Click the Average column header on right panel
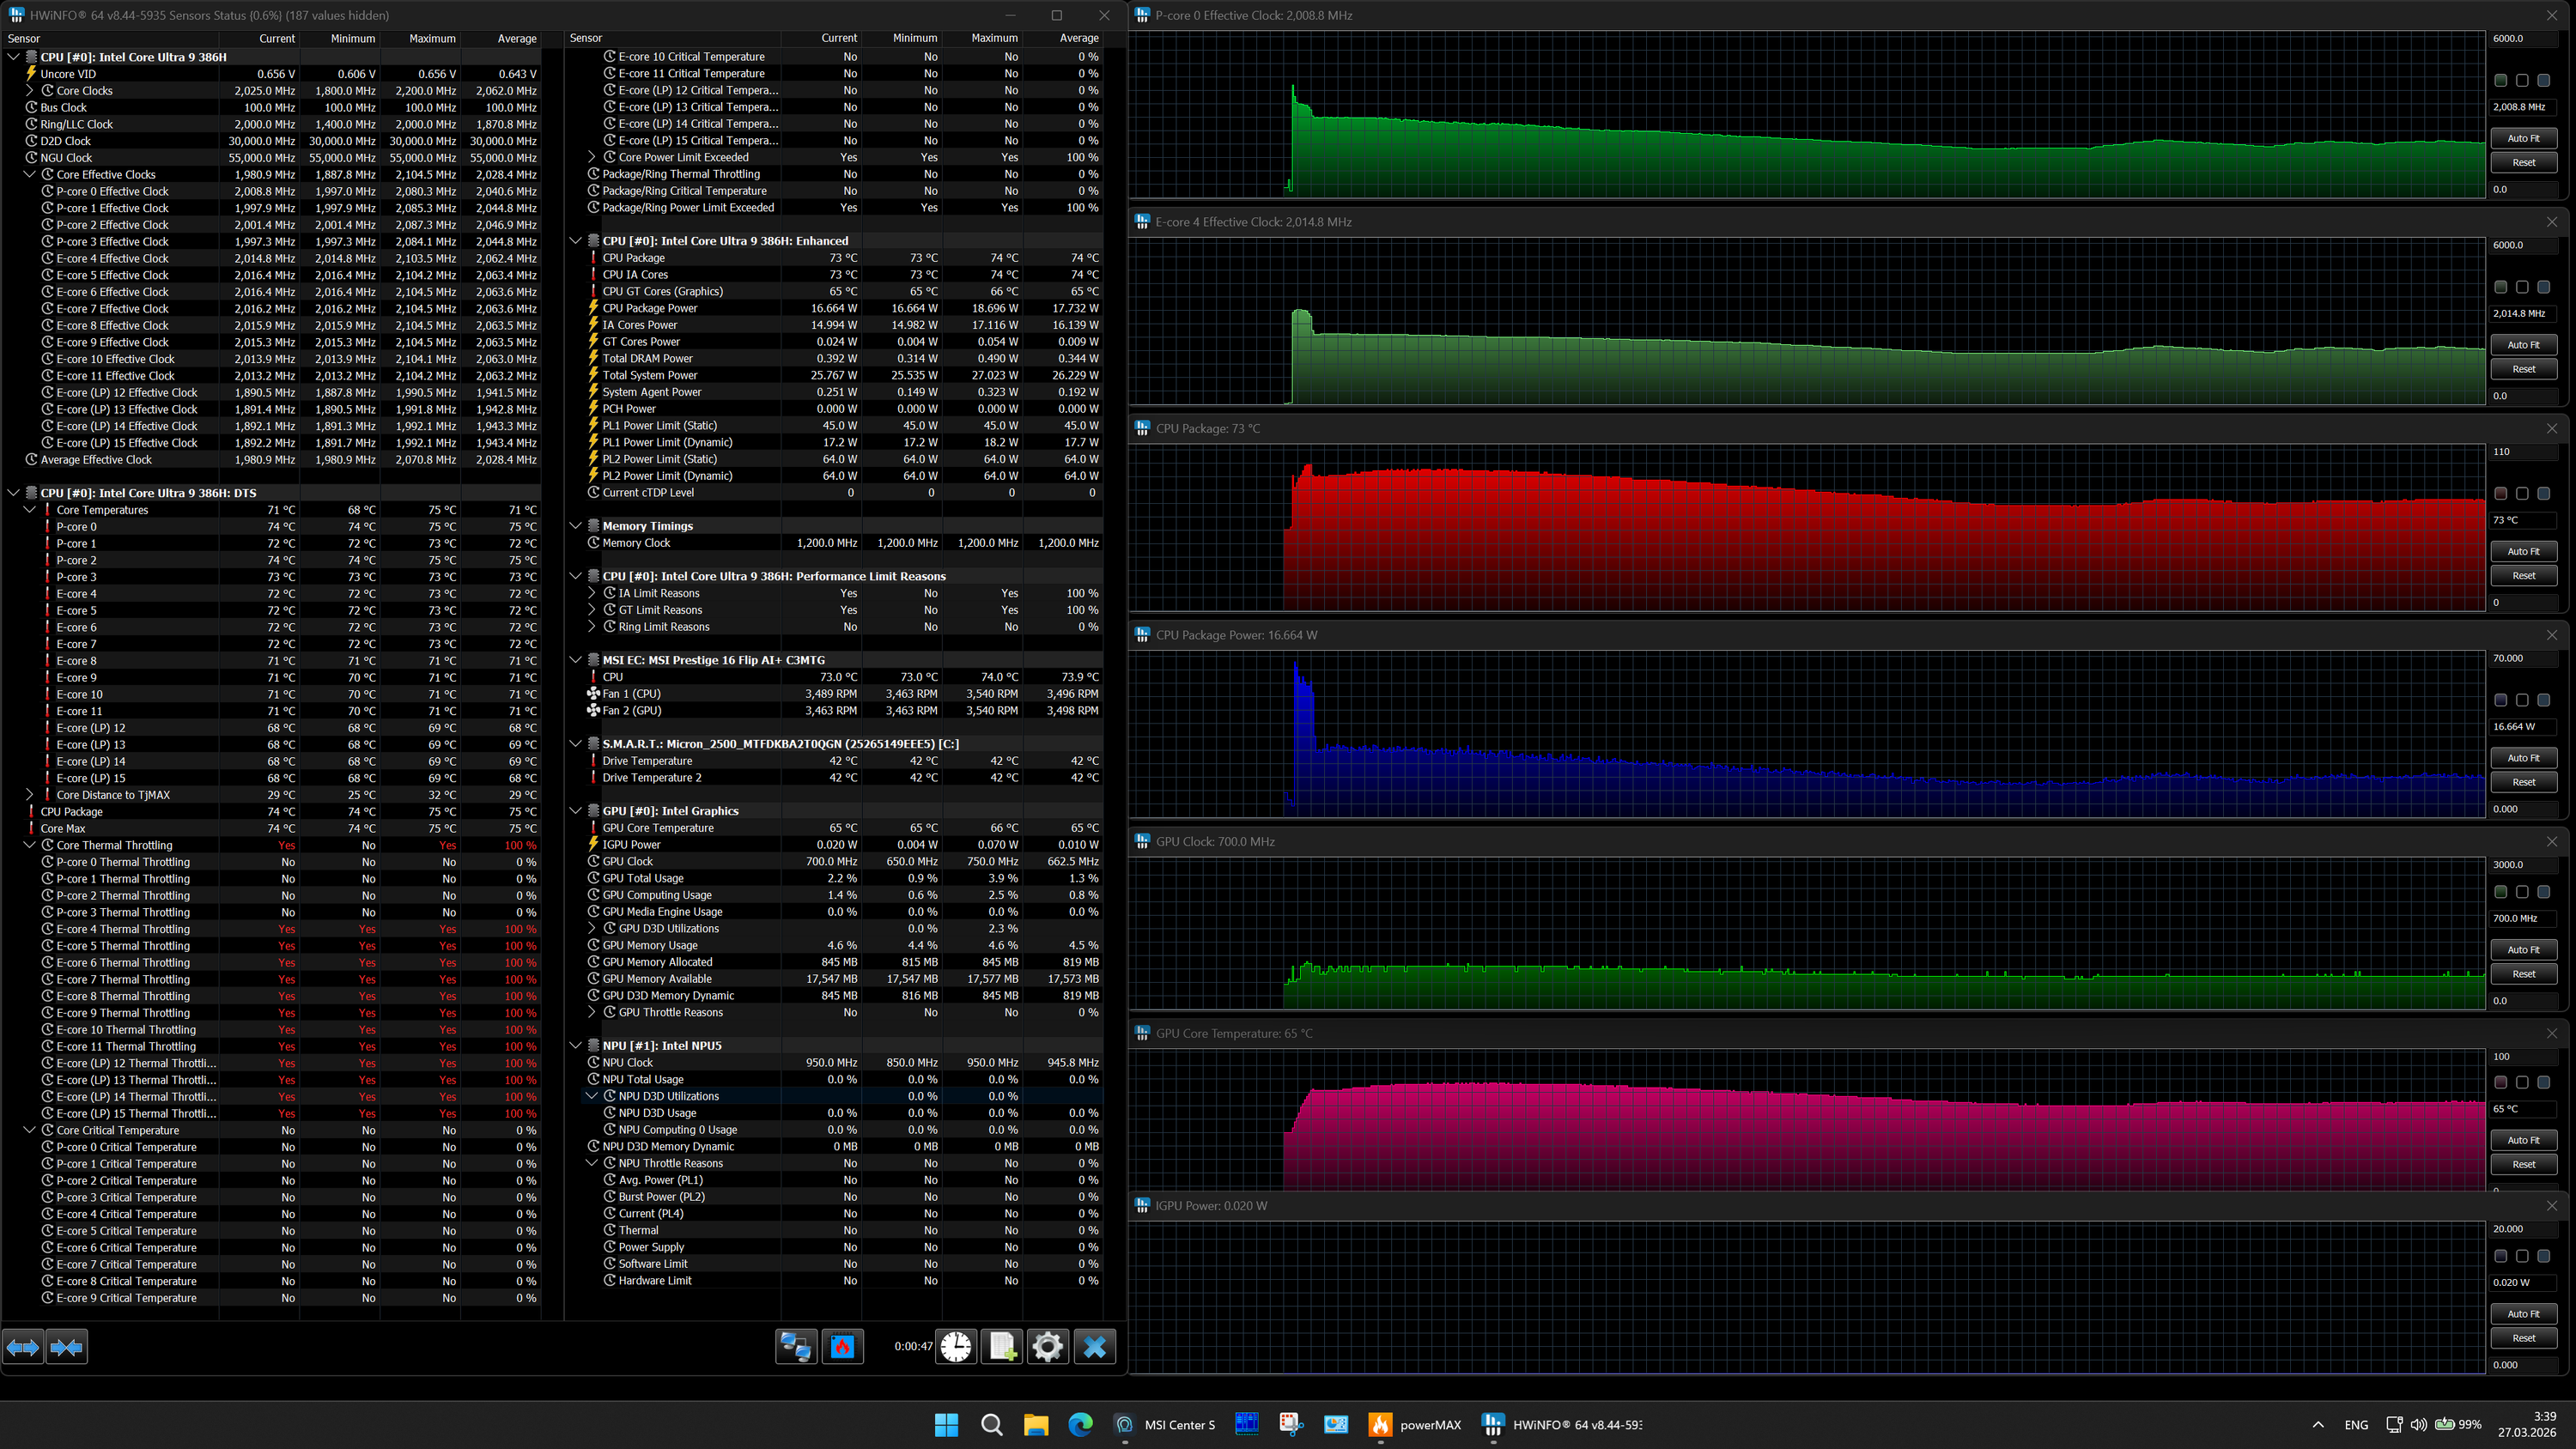Viewport: 2576px width, 1449px height. 1078,38
